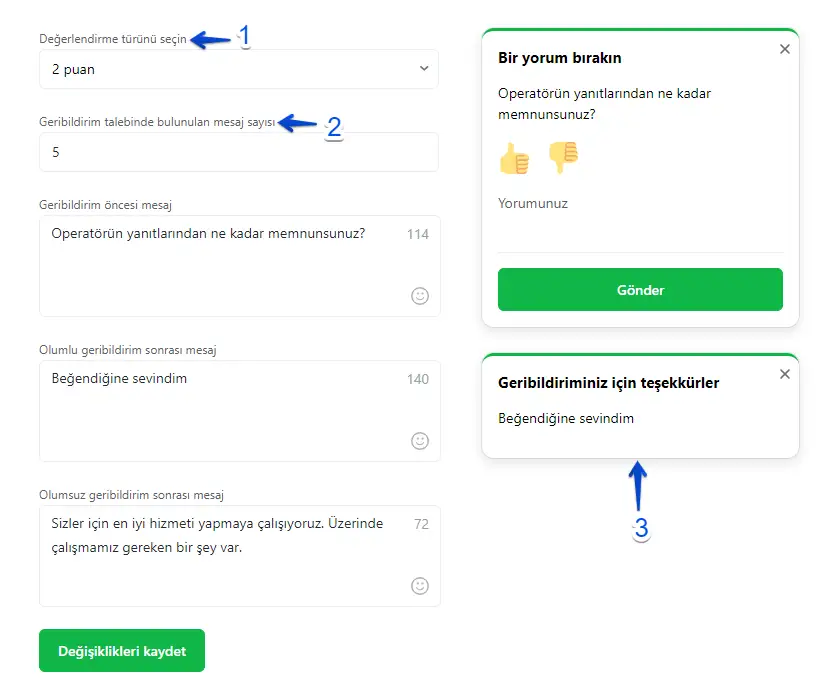Viewport: 840px width, 700px height.
Task: Click the 'Değerlendirme türünü seçin' label
Action: point(113,39)
